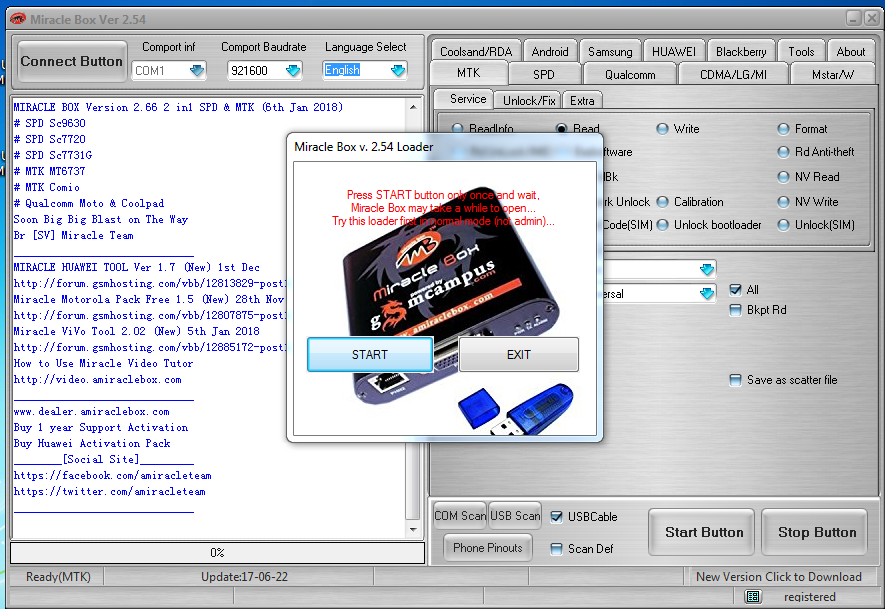Select the Unlock bootloader radio button

tap(663, 225)
